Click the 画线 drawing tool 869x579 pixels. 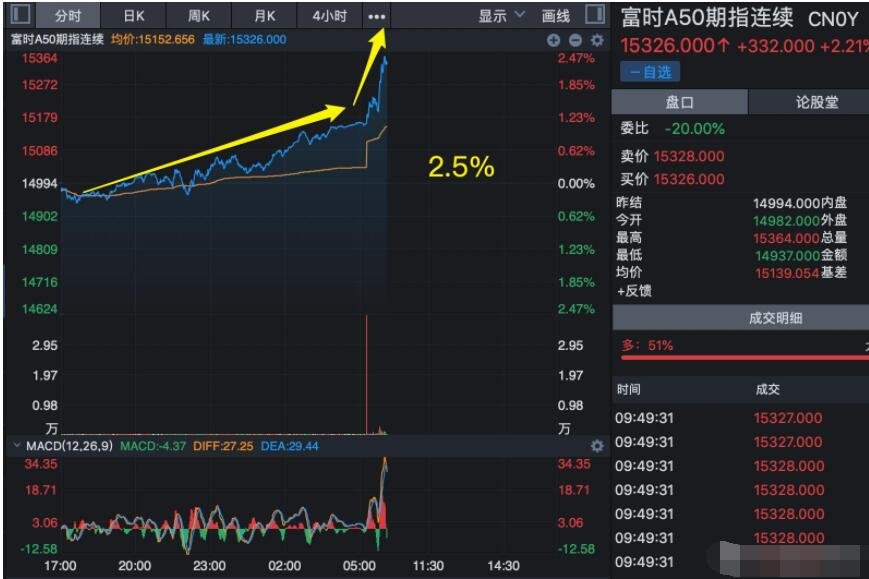[556, 16]
